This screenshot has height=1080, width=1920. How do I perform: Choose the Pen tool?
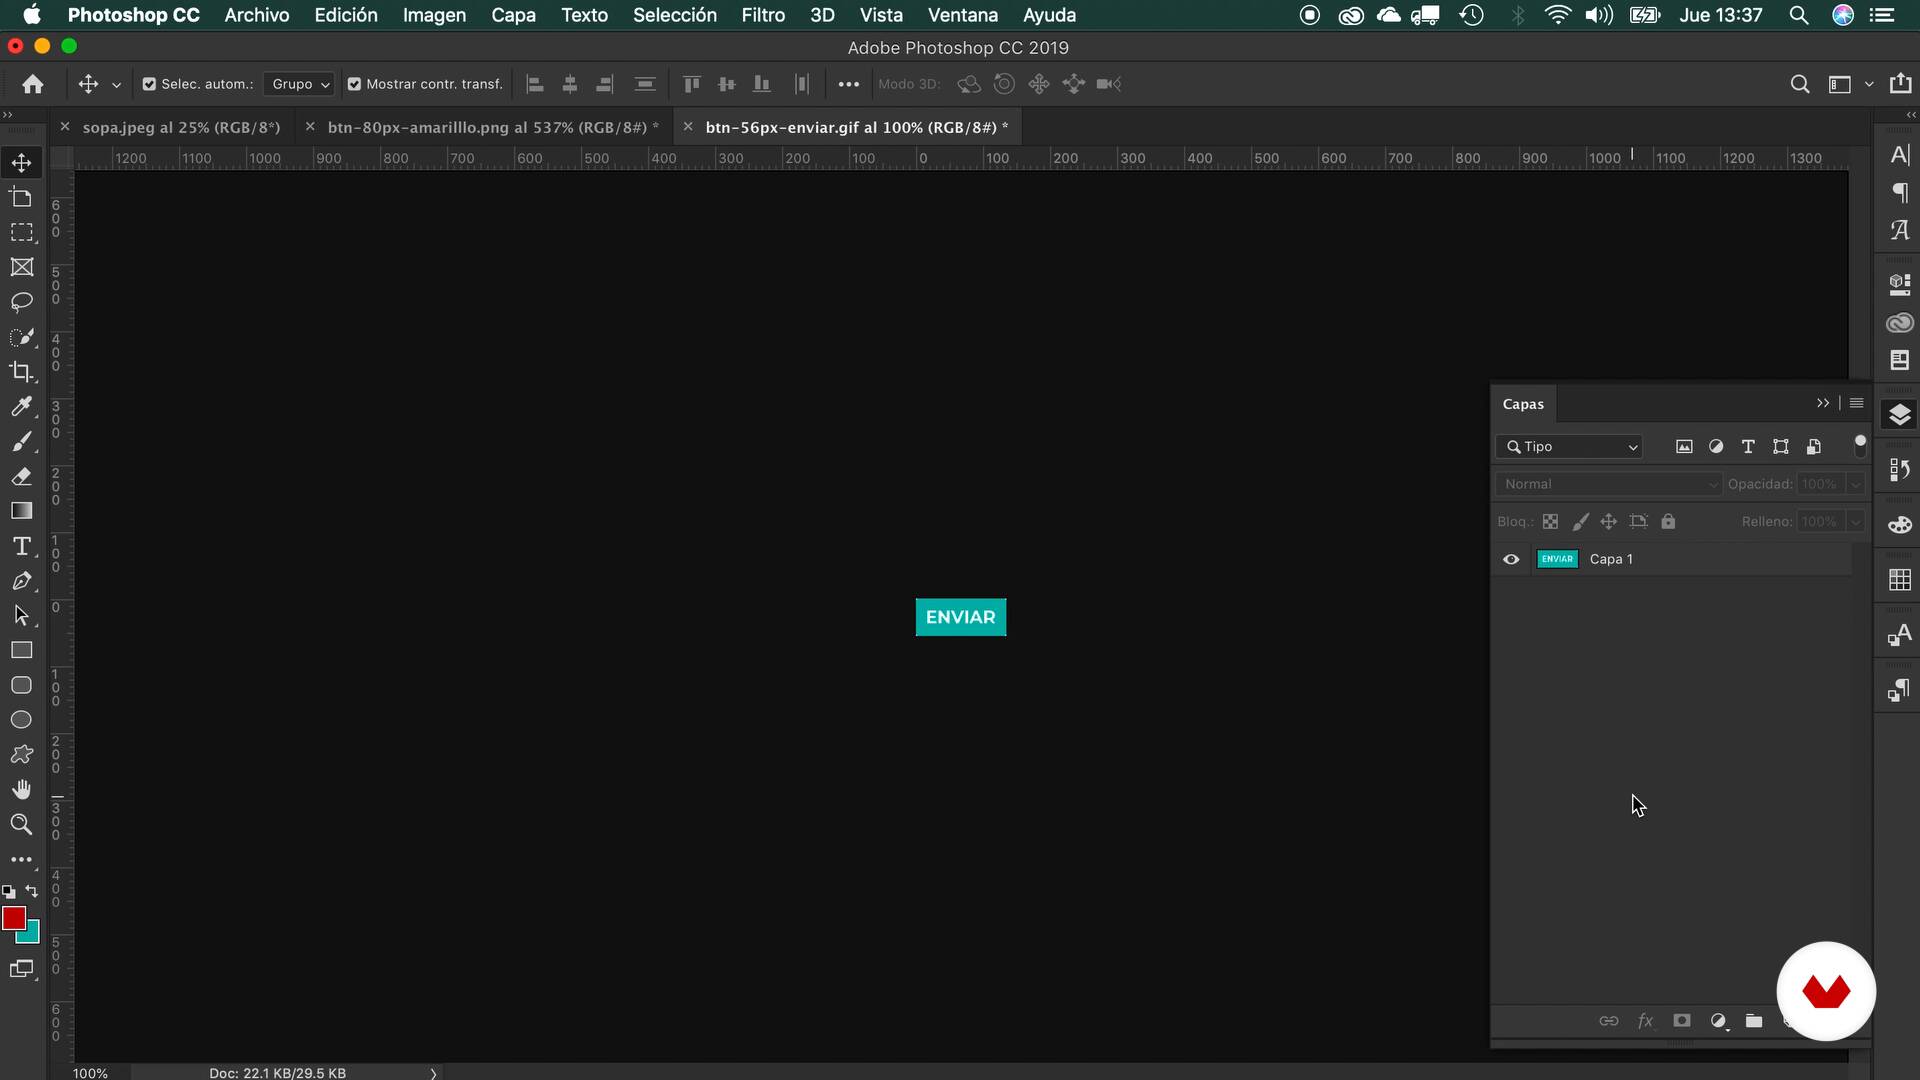tap(21, 581)
